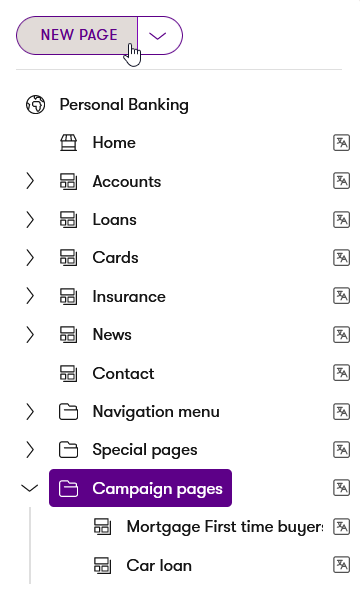Select the Cards page in the tree

[115, 258]
